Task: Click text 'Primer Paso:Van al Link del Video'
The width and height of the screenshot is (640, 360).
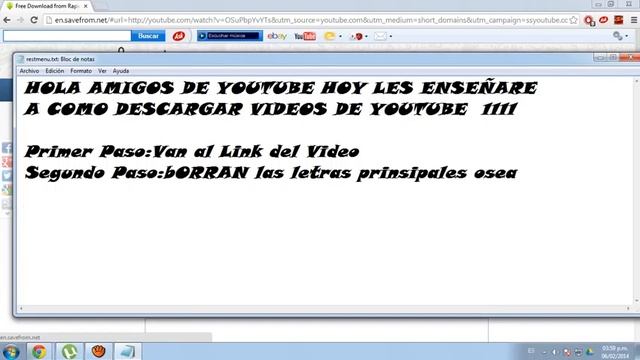Action: 191,151
